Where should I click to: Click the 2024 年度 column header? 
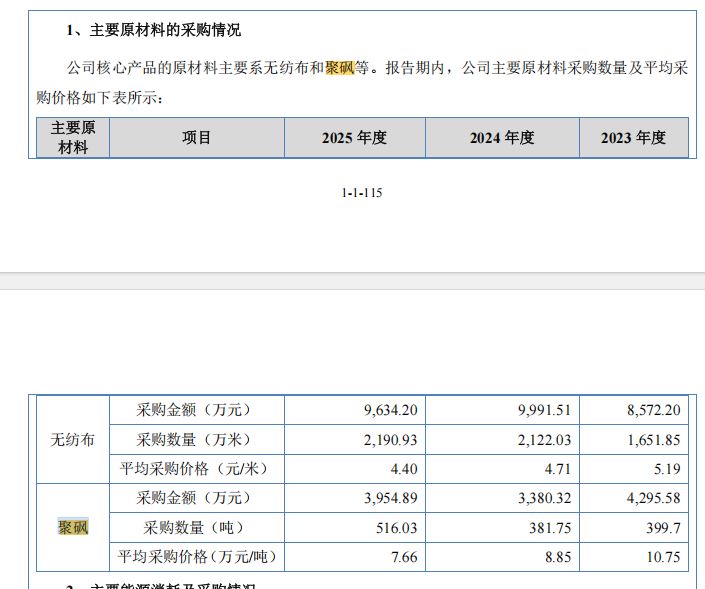click(x=502, y=138)
